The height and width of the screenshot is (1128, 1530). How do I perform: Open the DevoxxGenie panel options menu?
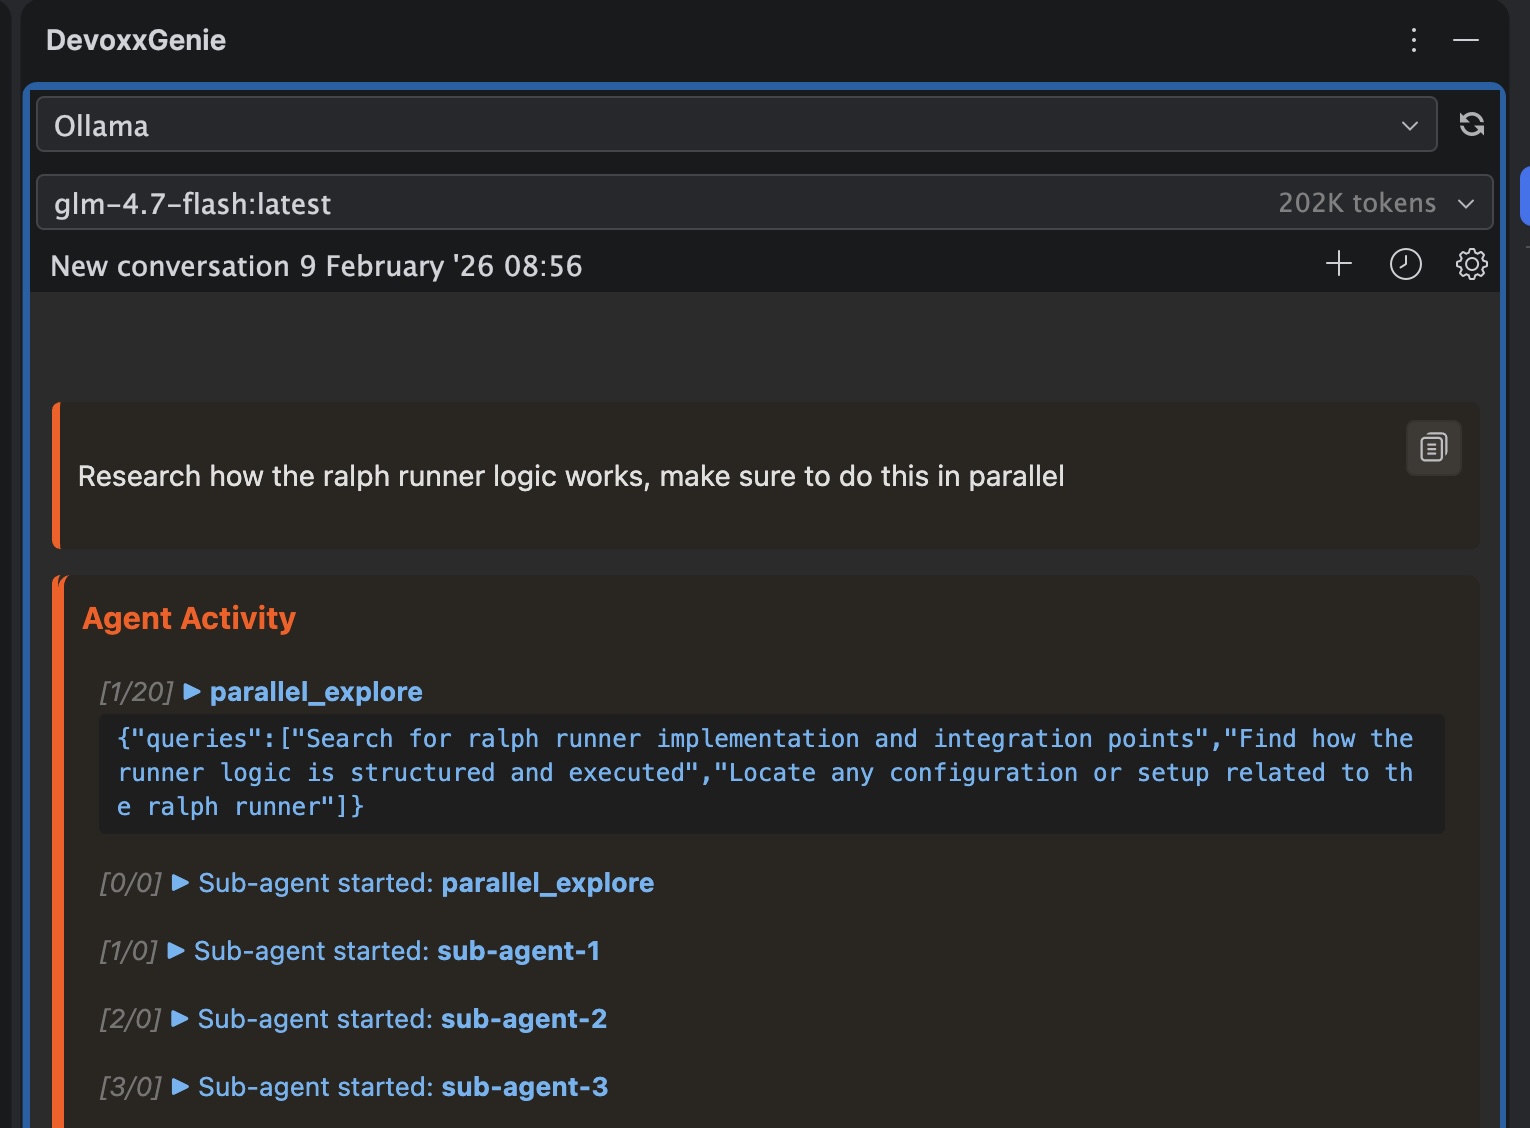(1414, 40)
